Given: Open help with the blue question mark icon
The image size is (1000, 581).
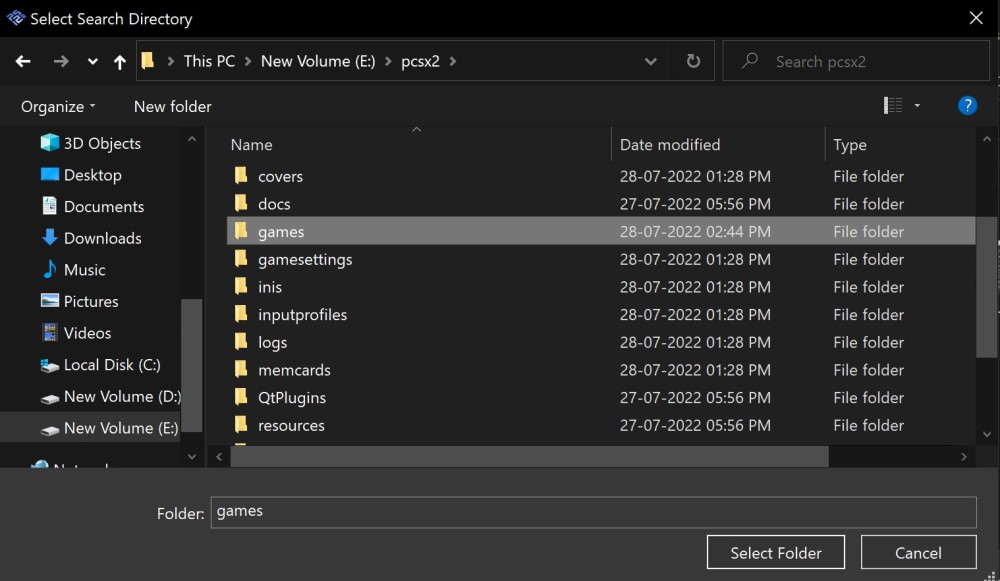Looking at the screenshot, I should point(967,105).
